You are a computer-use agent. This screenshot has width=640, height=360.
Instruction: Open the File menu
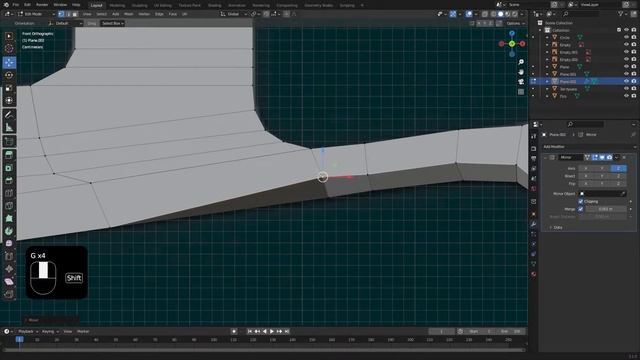(x=16, y=5)
